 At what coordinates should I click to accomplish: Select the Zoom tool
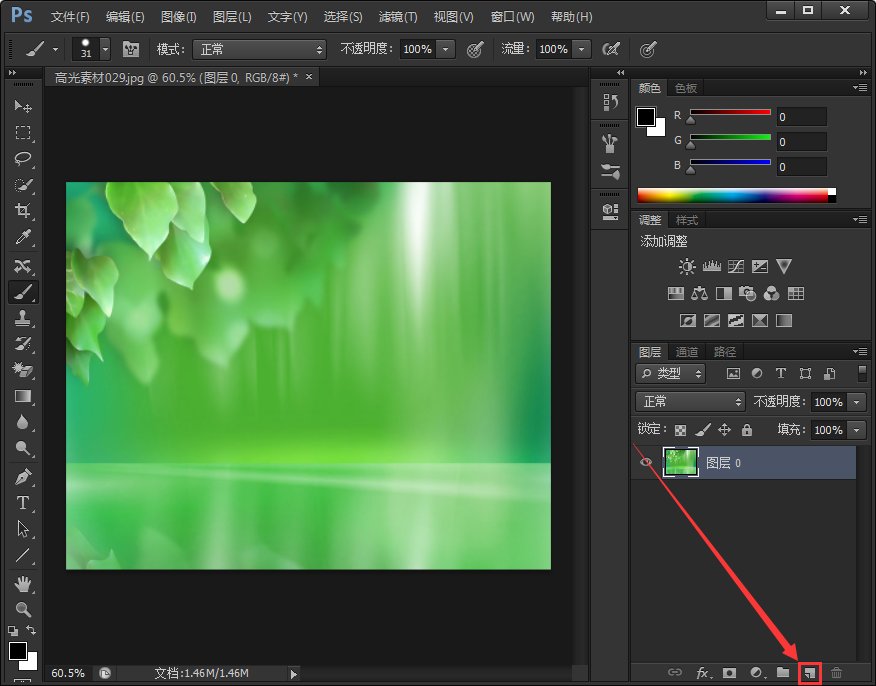point(22,609)
